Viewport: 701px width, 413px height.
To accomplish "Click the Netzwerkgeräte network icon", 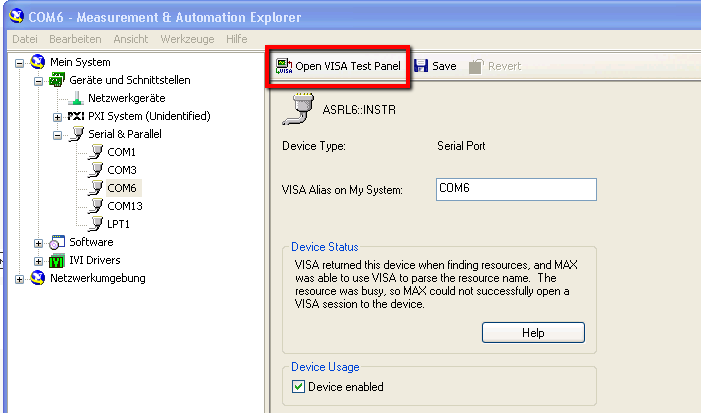I will (x=75, y=98).
